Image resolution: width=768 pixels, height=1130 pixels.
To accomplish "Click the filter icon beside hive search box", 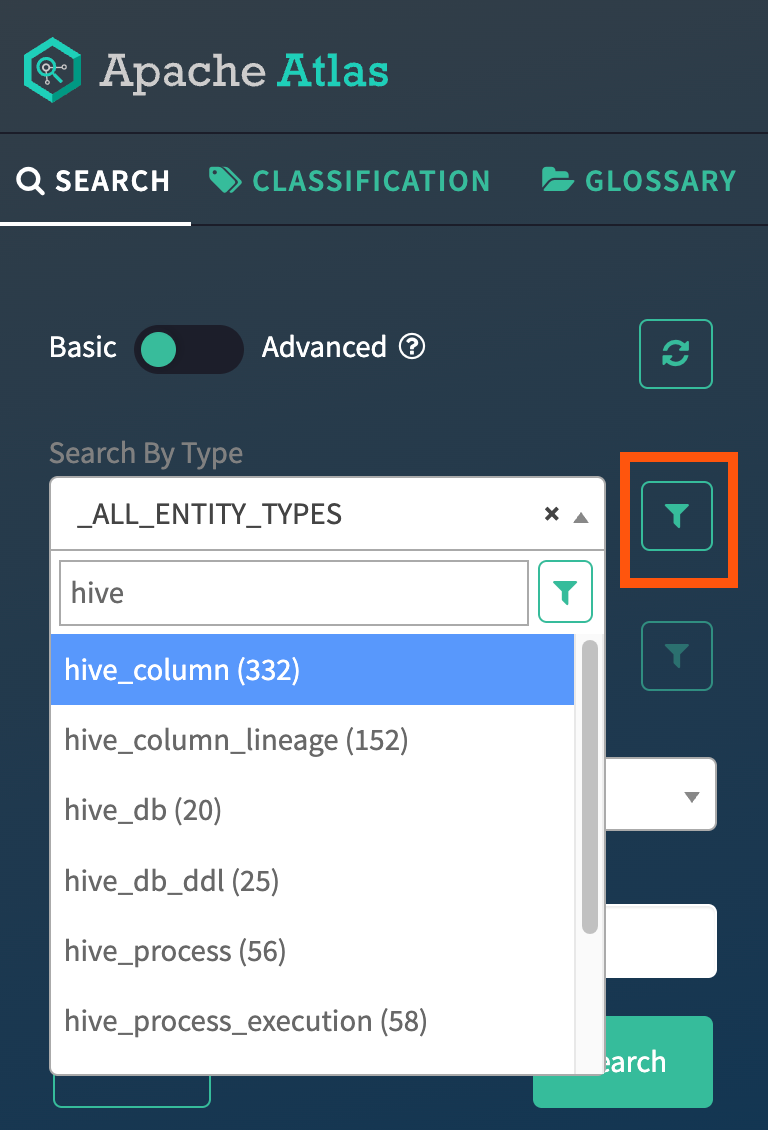I will pyautogui.click(x=566, y=592).
